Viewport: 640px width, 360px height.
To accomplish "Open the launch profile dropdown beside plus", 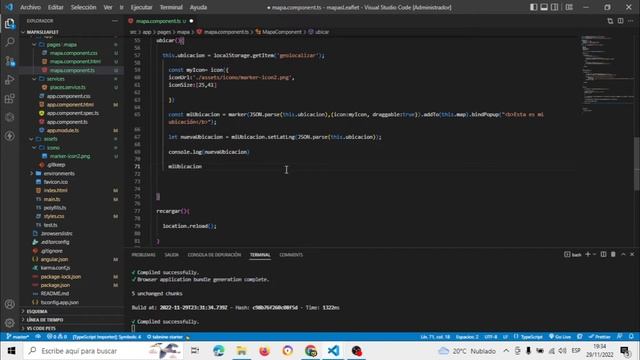I will [594, 254].
